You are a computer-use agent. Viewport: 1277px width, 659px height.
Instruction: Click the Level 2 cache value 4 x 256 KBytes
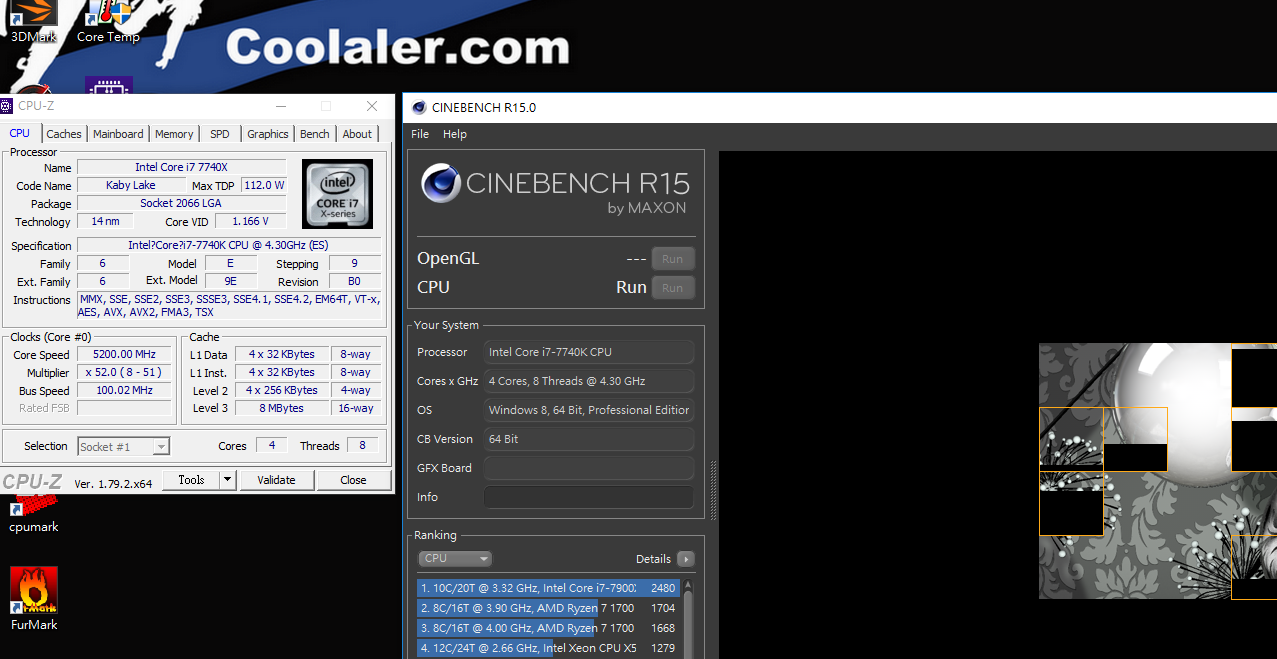(x=283, y=390)
